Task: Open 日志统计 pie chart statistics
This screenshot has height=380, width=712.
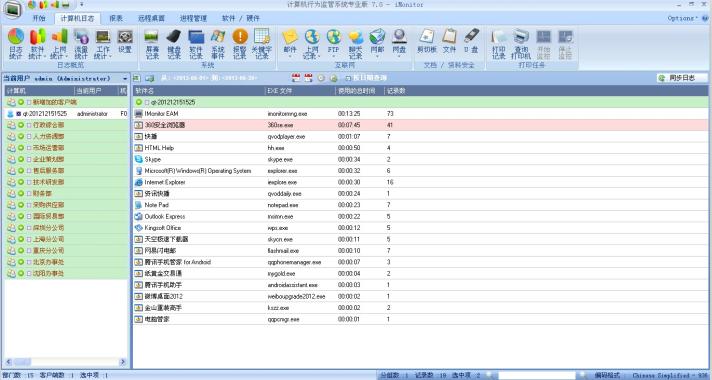Action: click(x=16, y=44)
